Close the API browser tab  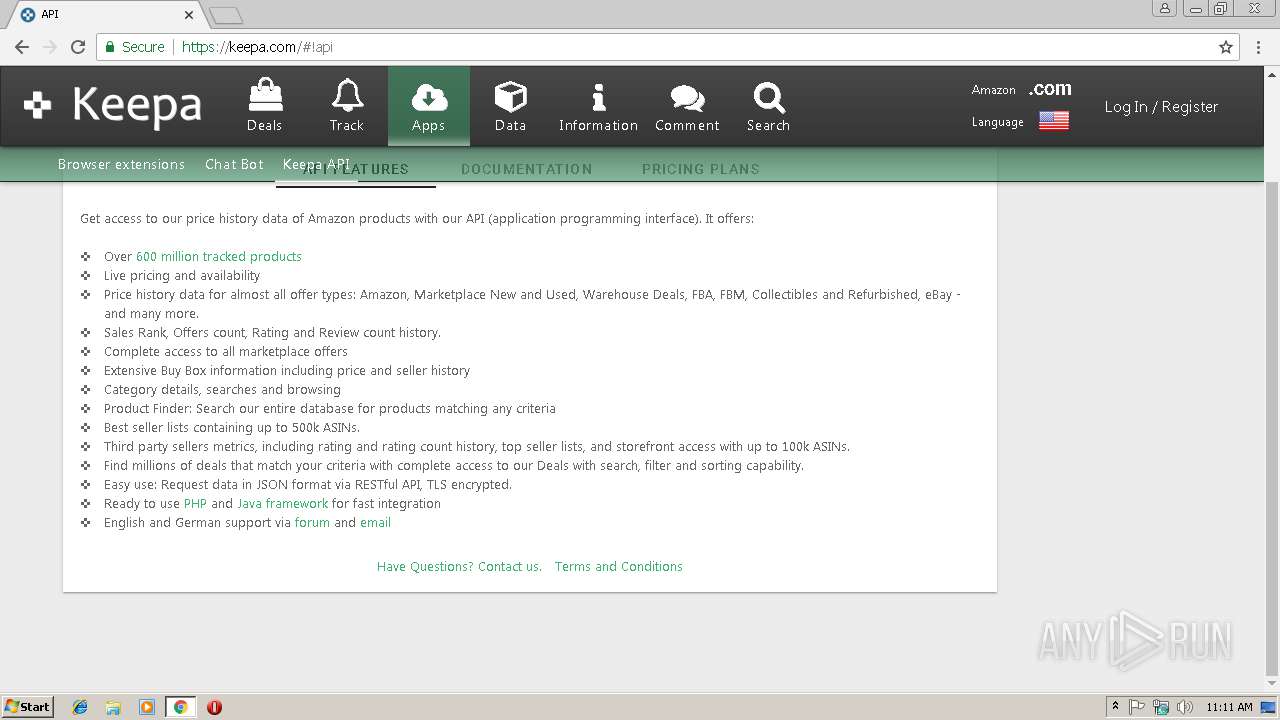[190, 15]
